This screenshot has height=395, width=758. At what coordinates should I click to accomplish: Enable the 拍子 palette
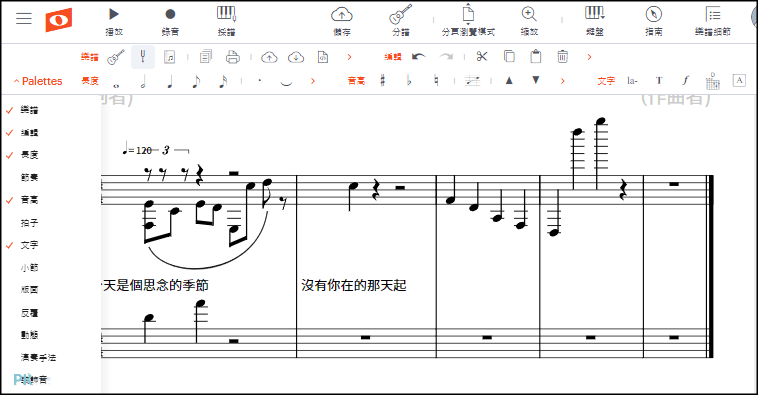click(29, 223)
